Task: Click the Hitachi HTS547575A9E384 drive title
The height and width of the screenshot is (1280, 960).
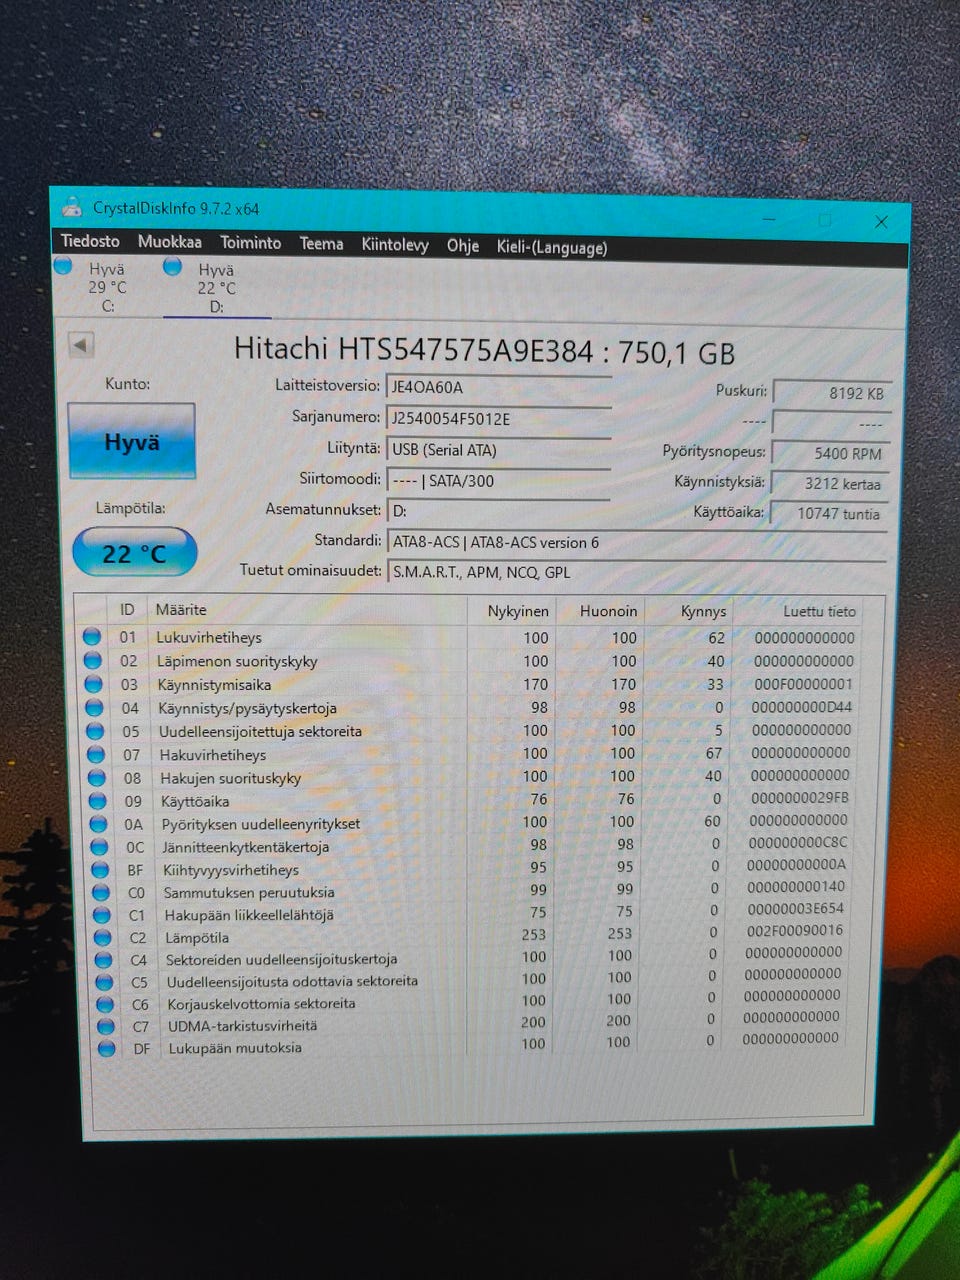Action: click(x=484, y=351)
